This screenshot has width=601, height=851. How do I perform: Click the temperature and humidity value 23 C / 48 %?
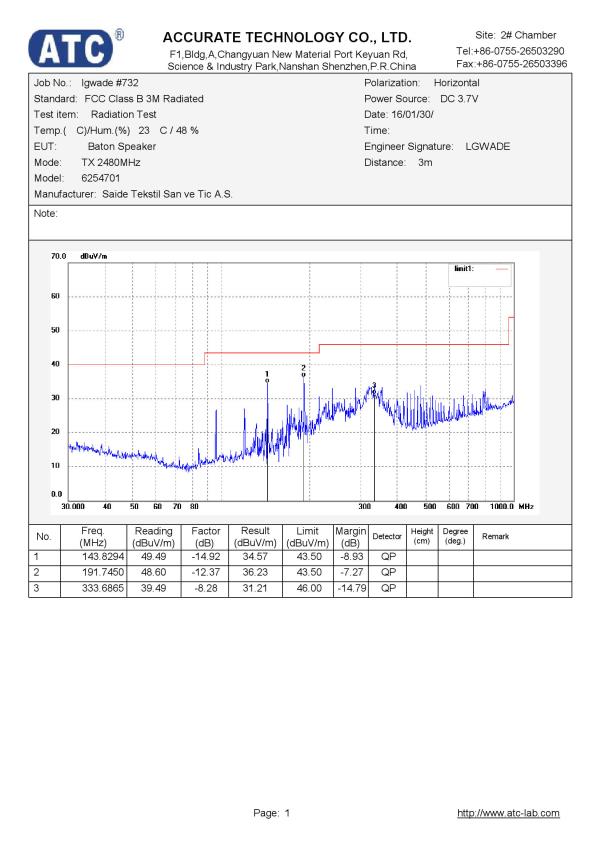[x=168, y=131]
